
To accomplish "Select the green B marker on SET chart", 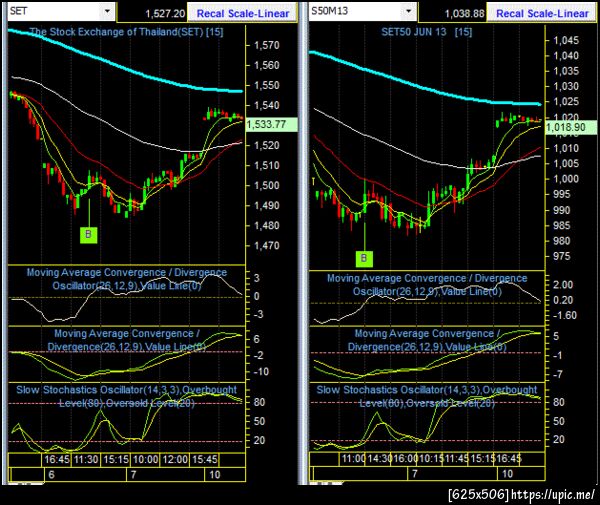I will 88,235.
